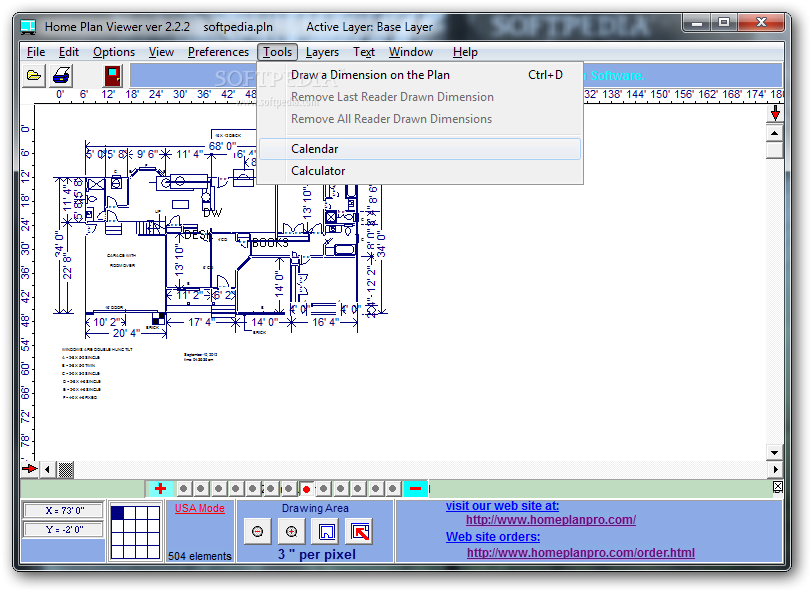The width and height of the screenshot is (812, 592).
Task: Click the X = 73' 0" coordinate field
Action: pos(64,510)
